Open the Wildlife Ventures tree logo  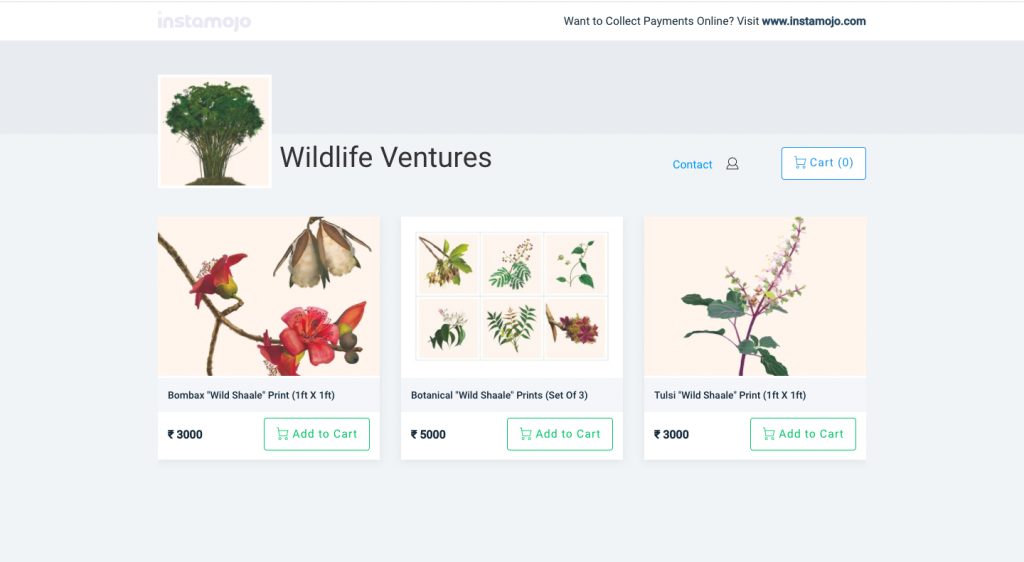pyautogui.click(x=215, y=131)
